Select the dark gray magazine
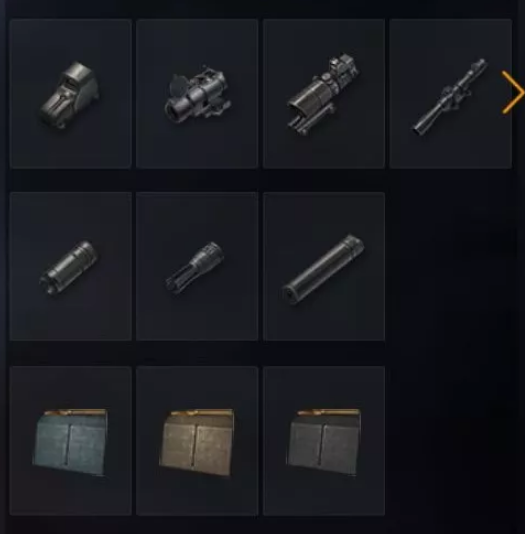This screenshot has width=525, height=534. [324, 441]
